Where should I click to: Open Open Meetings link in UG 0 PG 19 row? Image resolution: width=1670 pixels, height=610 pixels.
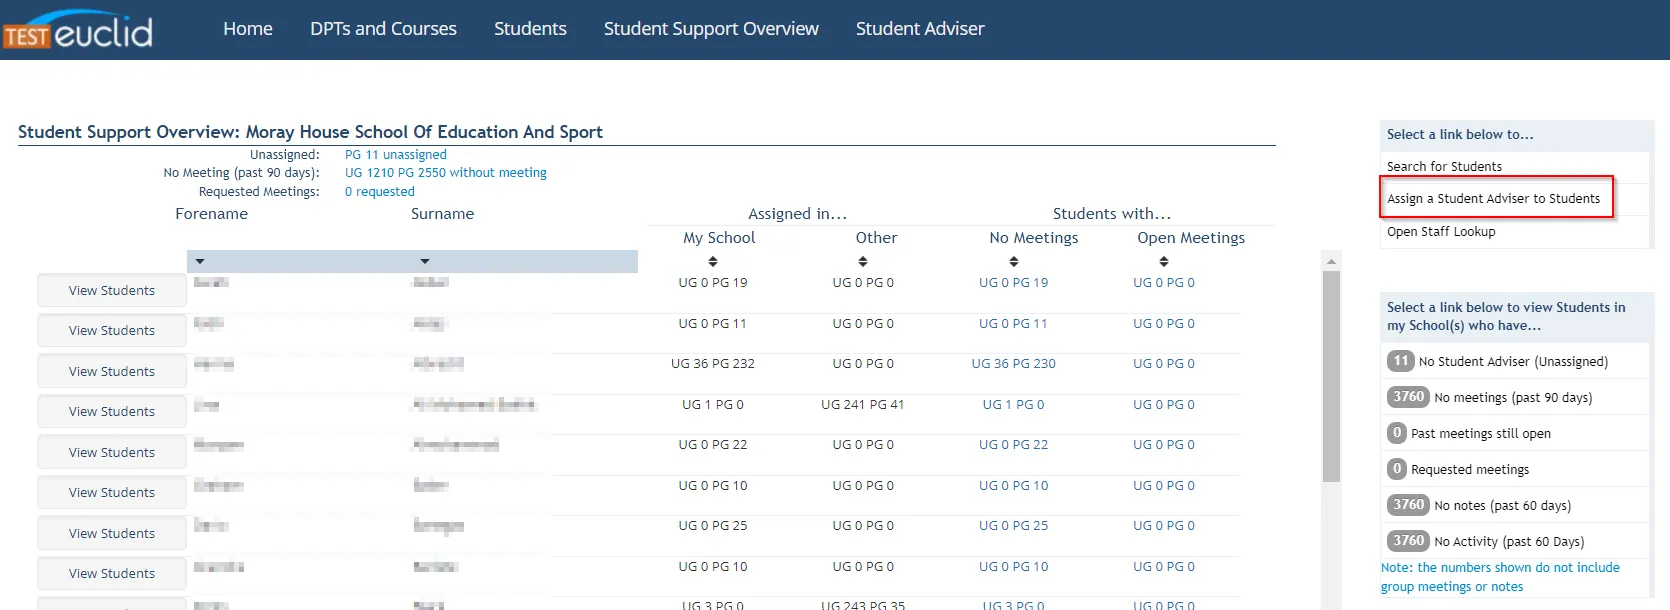1164,283
